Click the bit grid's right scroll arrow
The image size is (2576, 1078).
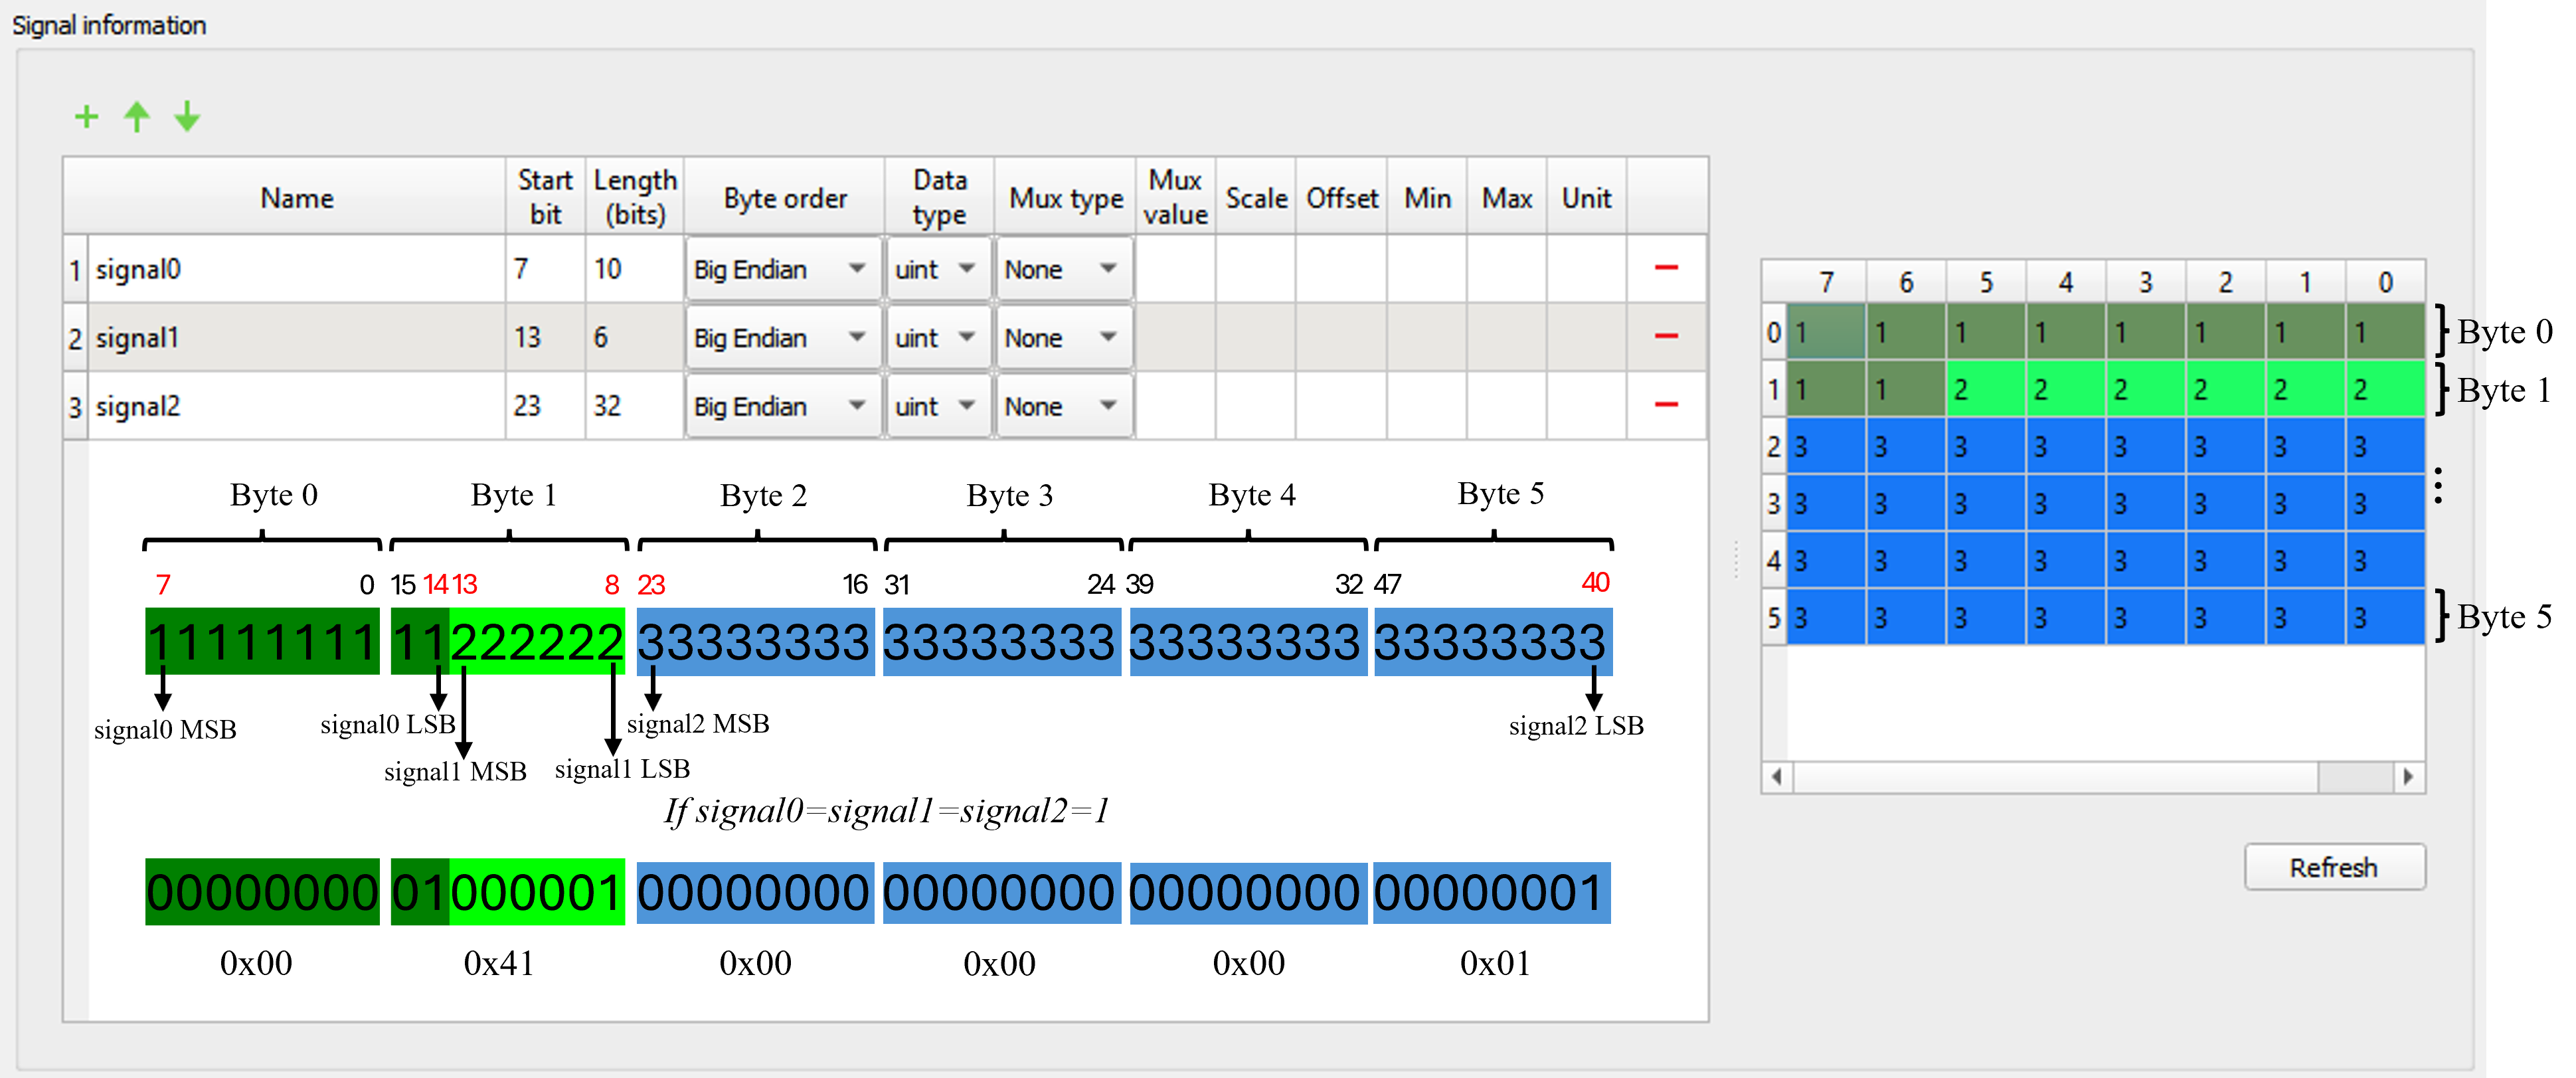2408,776
